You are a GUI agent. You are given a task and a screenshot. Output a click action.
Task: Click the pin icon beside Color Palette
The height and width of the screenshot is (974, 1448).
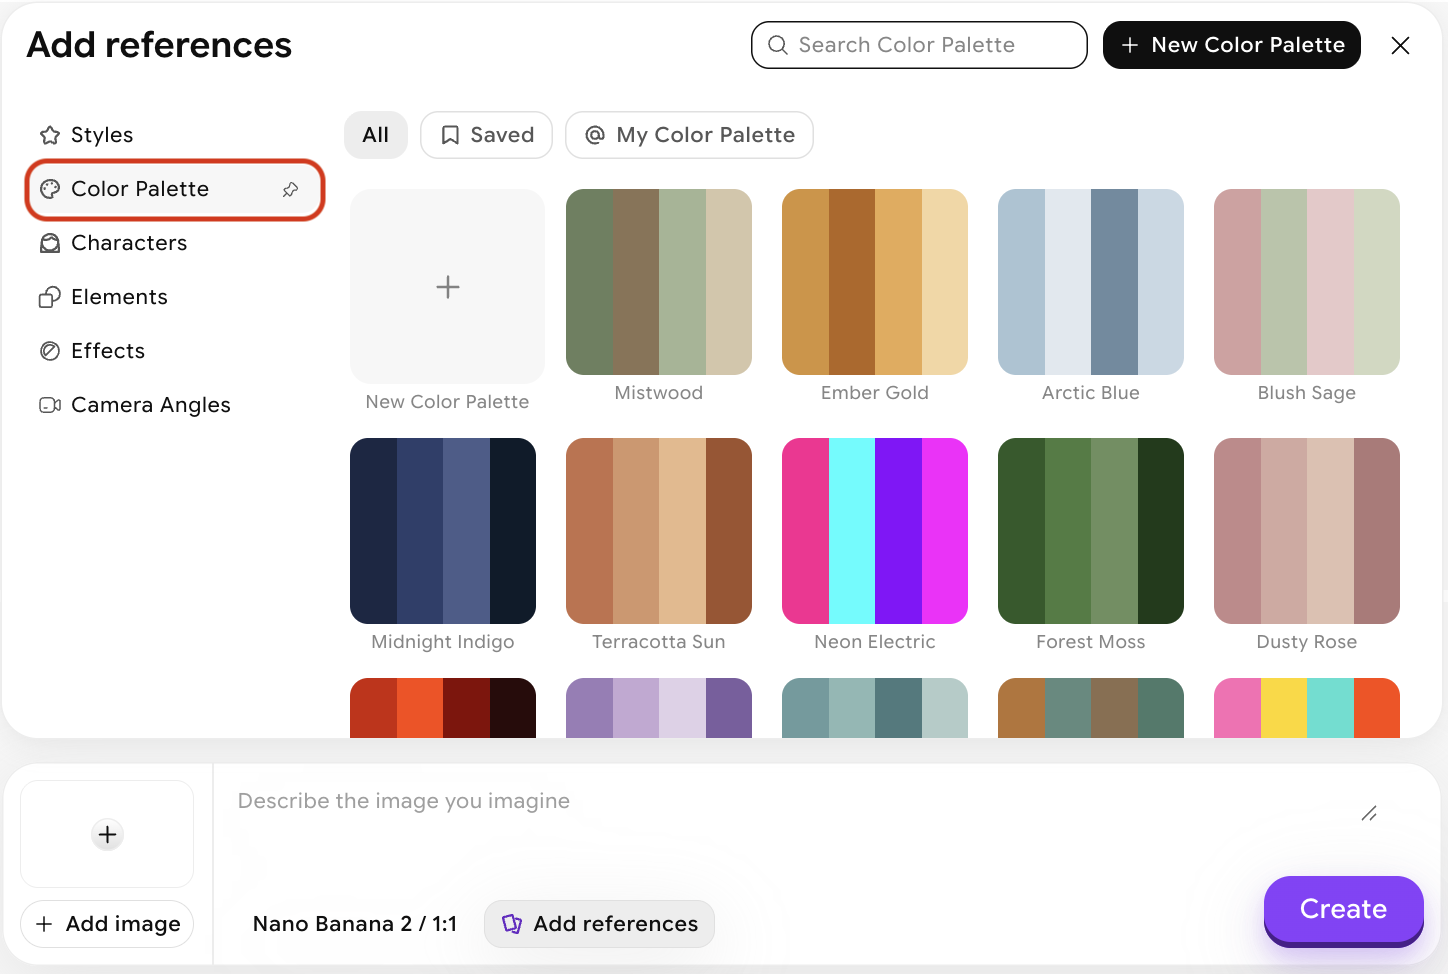tap(290, 189)
